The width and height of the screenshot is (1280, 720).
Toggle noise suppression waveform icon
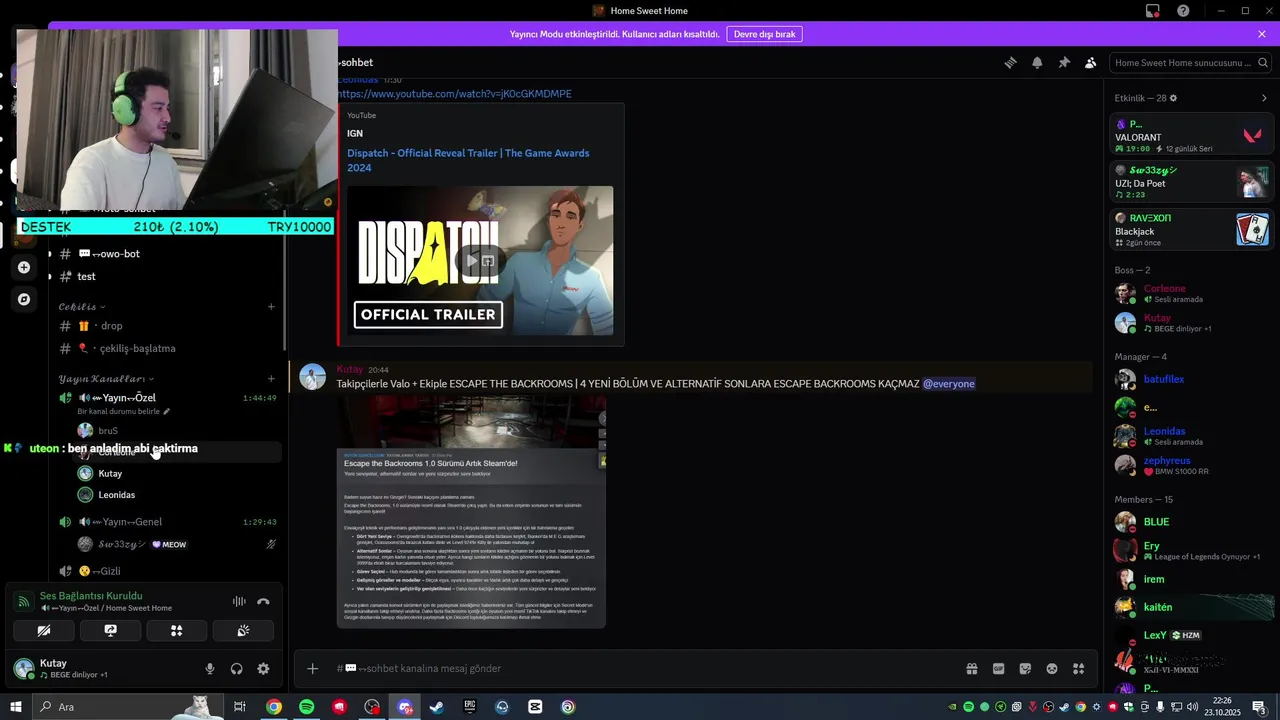click(x=239, y=601)
